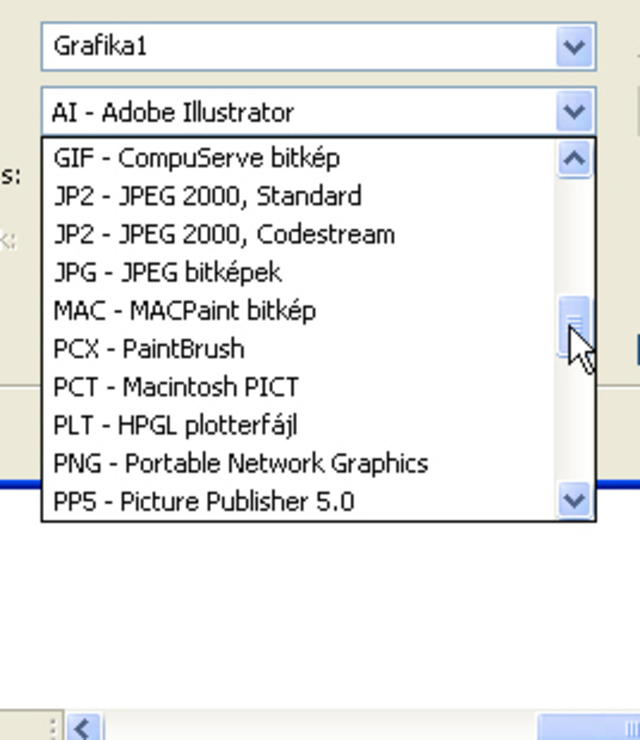Choose JP2 - JPEG 2000, Codestream
Image resolution: width=640 pixels, height=740 pixels.
point(299,234)
